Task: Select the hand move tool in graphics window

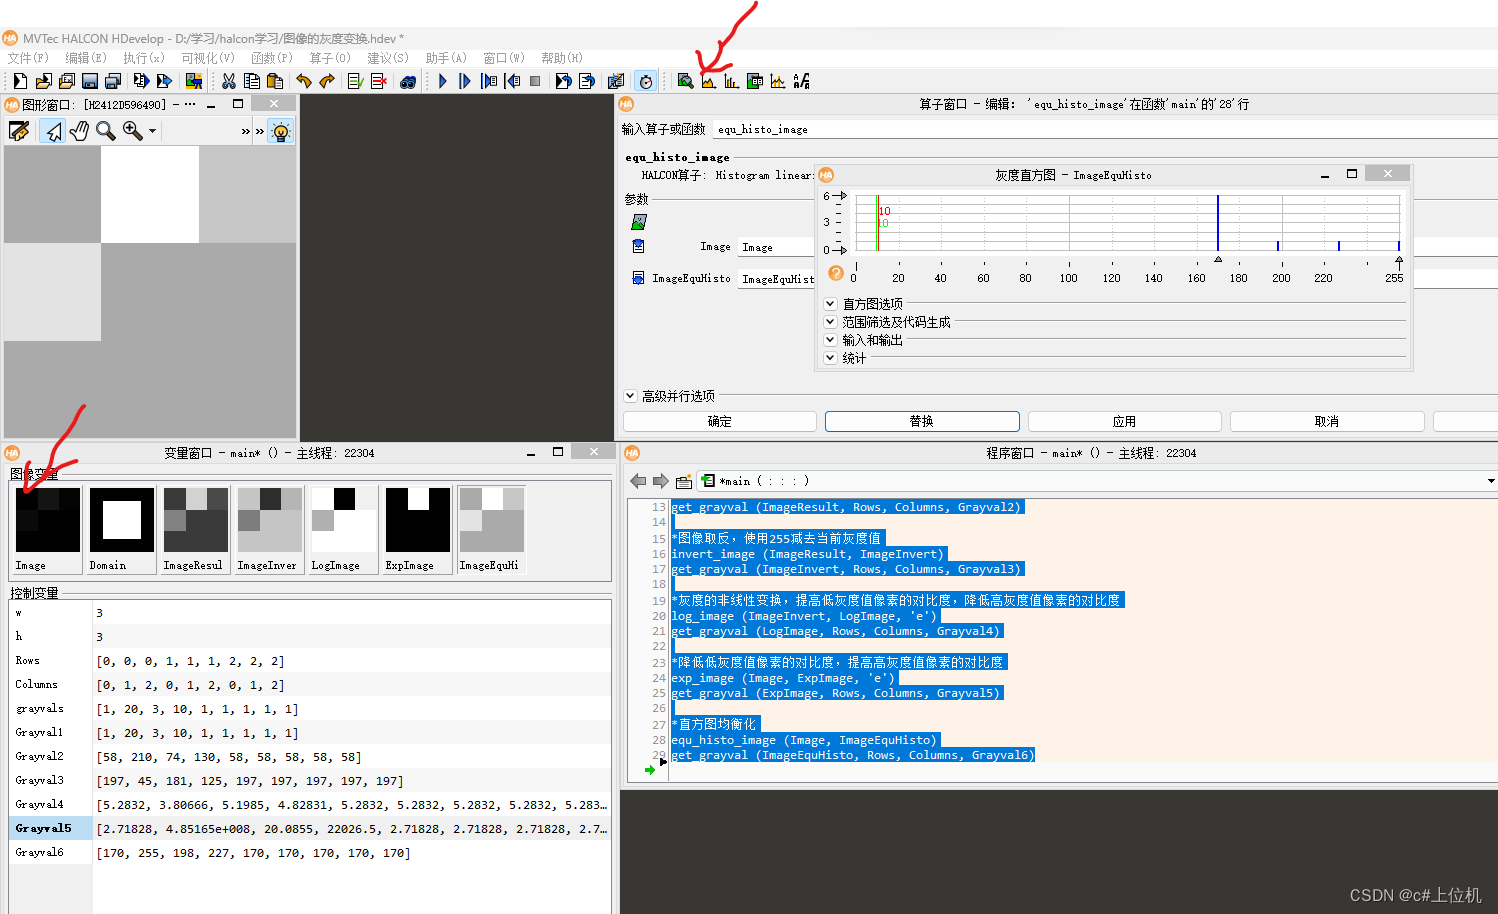Action: pos(79,131)
